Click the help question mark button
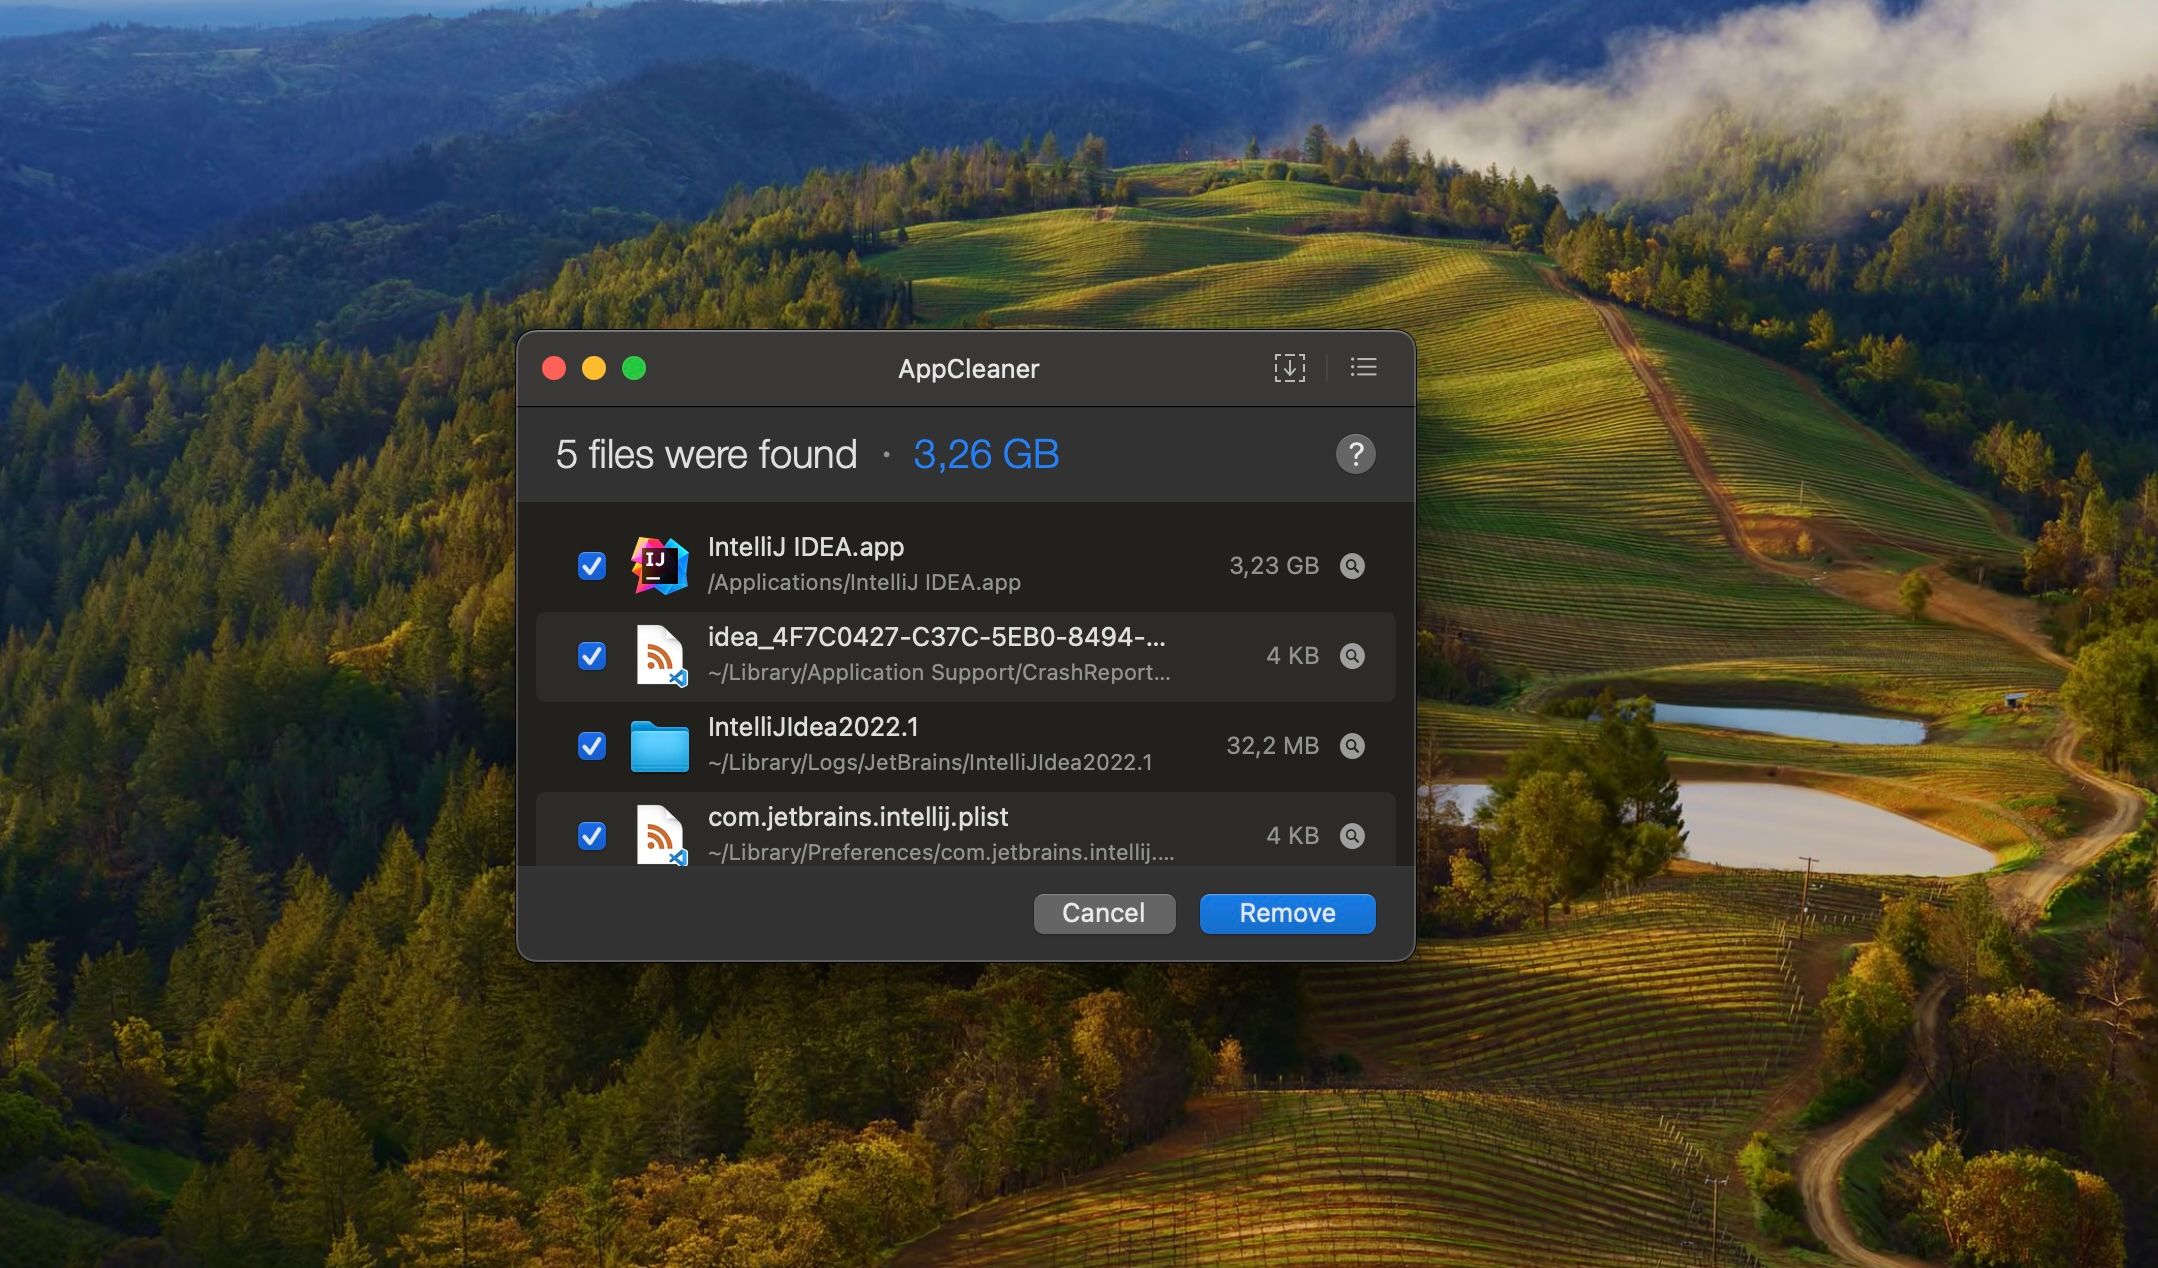 (x=1355, y=454)
